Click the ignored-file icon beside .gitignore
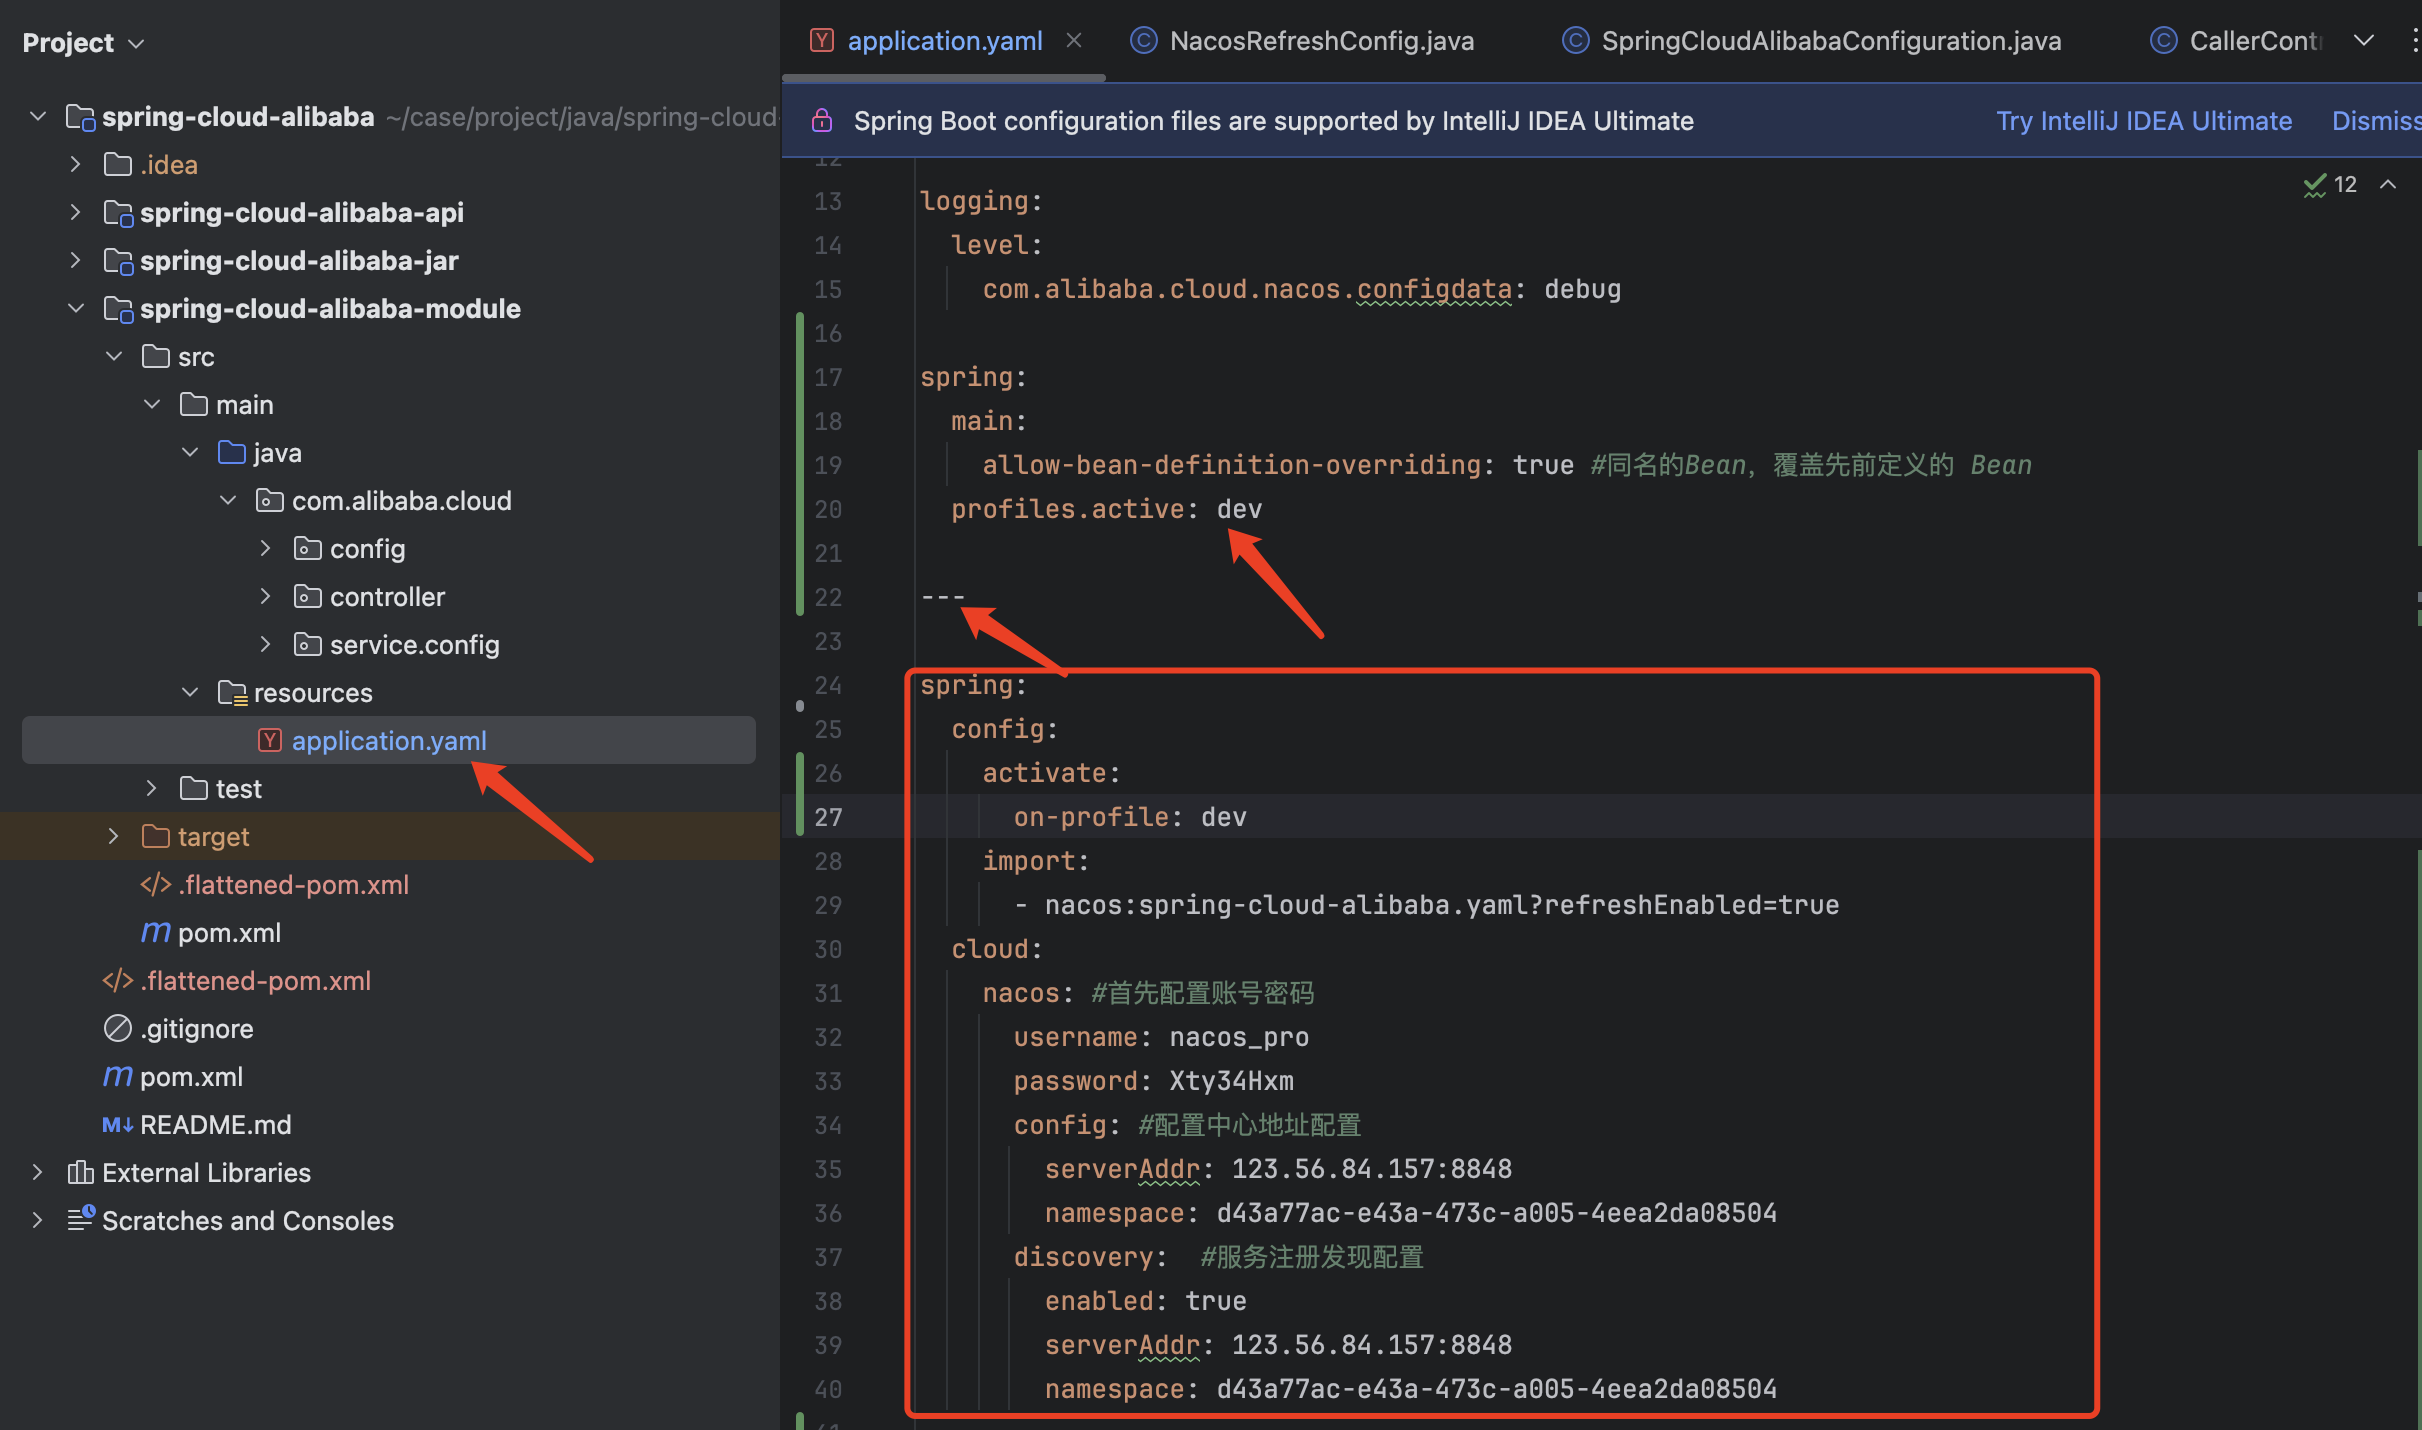Screen dimensions: 2422x1430 (116, 1028)
